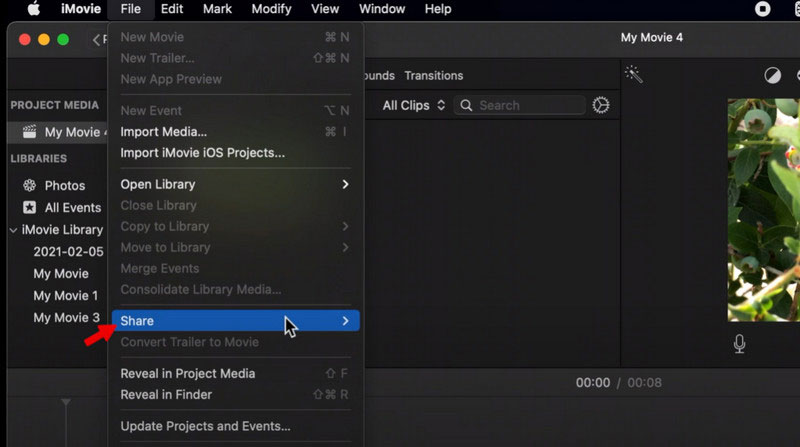Open the Edit menu
800x447 pixels.
(x=172, y=9)
